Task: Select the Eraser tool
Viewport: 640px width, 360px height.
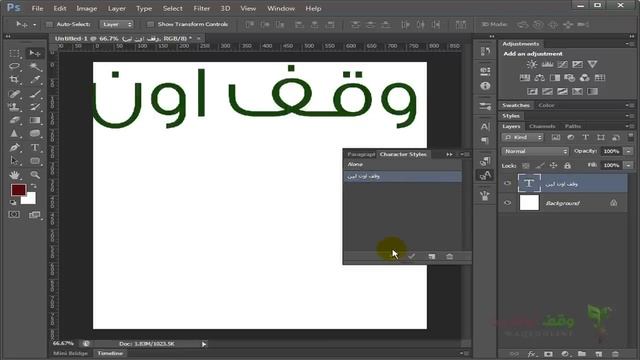Action: tap(15, 120)
